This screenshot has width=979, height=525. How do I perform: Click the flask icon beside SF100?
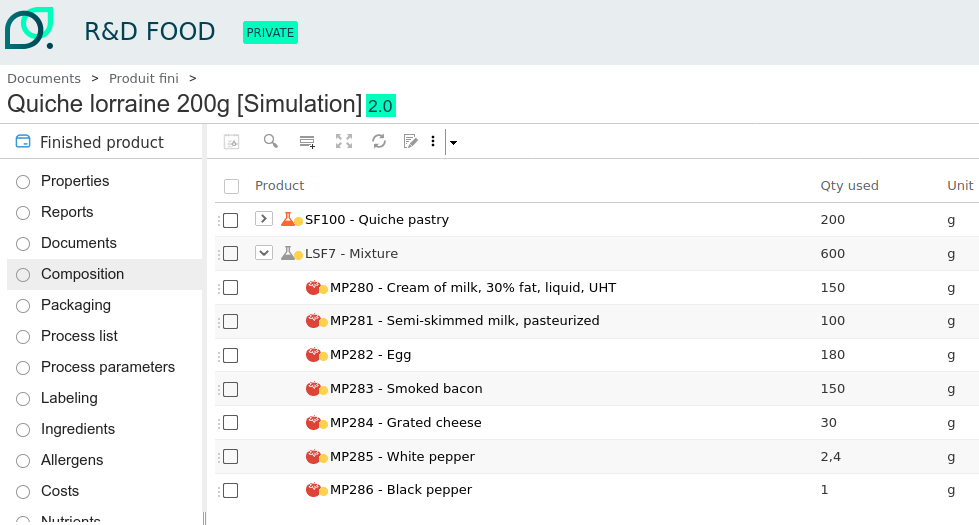click(x=288, y=219)
